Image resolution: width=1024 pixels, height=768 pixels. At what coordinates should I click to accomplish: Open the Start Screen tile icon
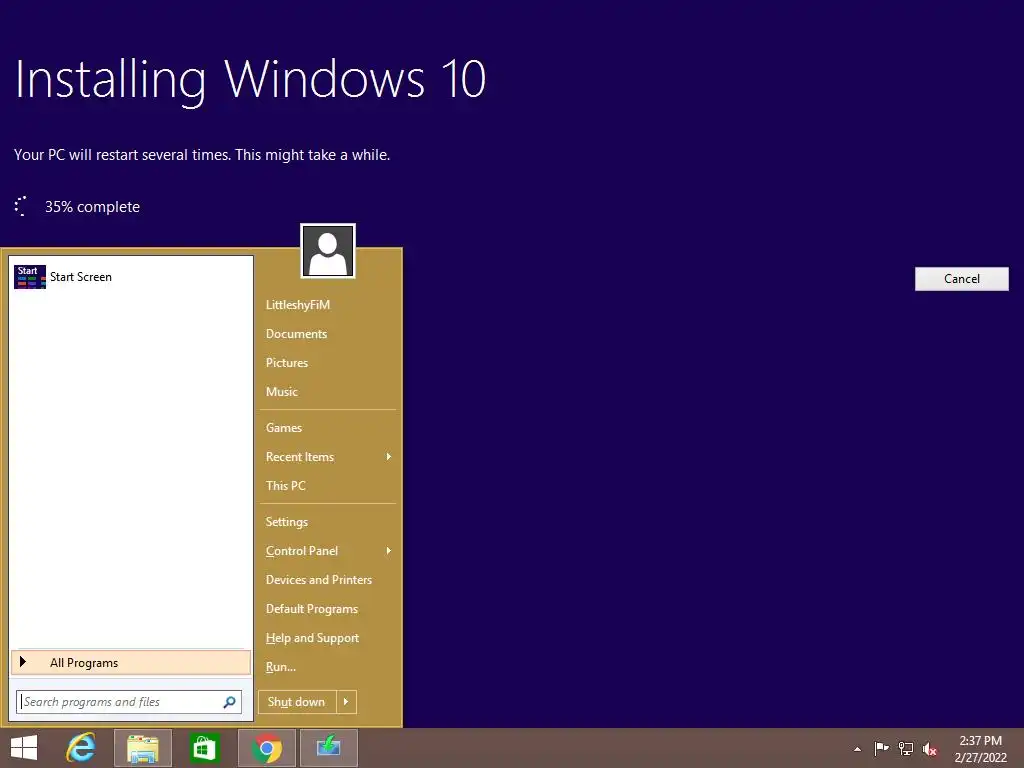[29, 277]
